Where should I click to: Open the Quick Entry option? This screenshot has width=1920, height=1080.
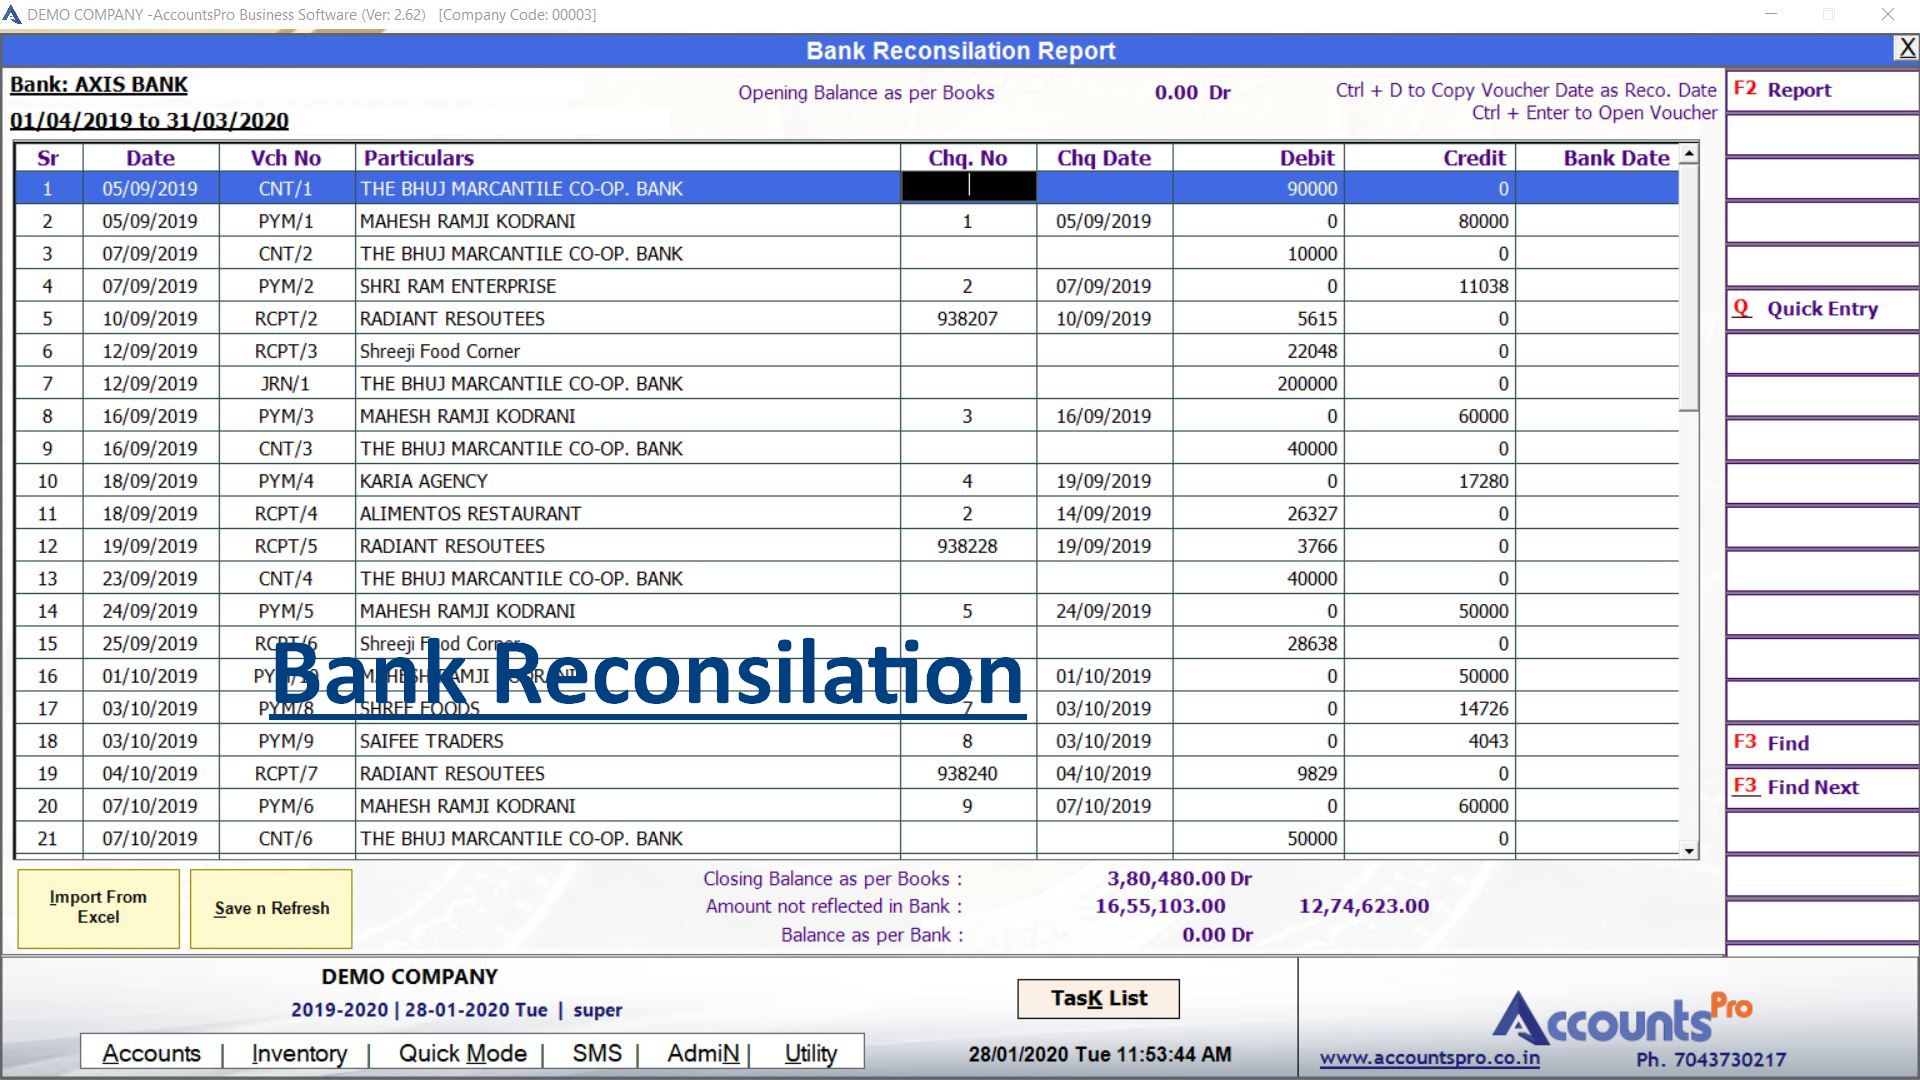(x=1820, y=309)
